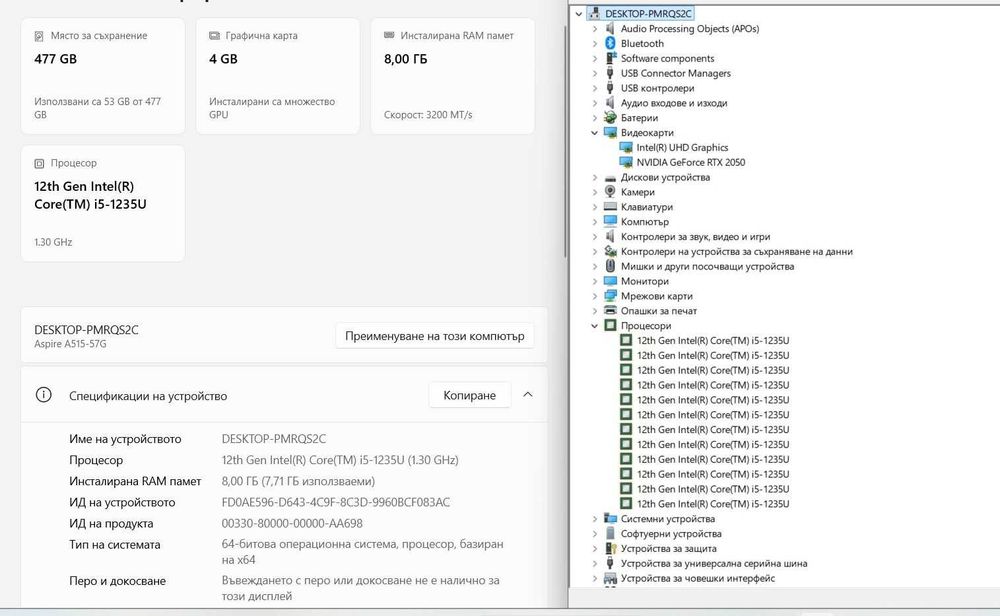Screen dimensions: 1000x616
Task: Click the NVIDIA GeForce RTX 2050 adapter icon
Action: click(x=626, y=162)
